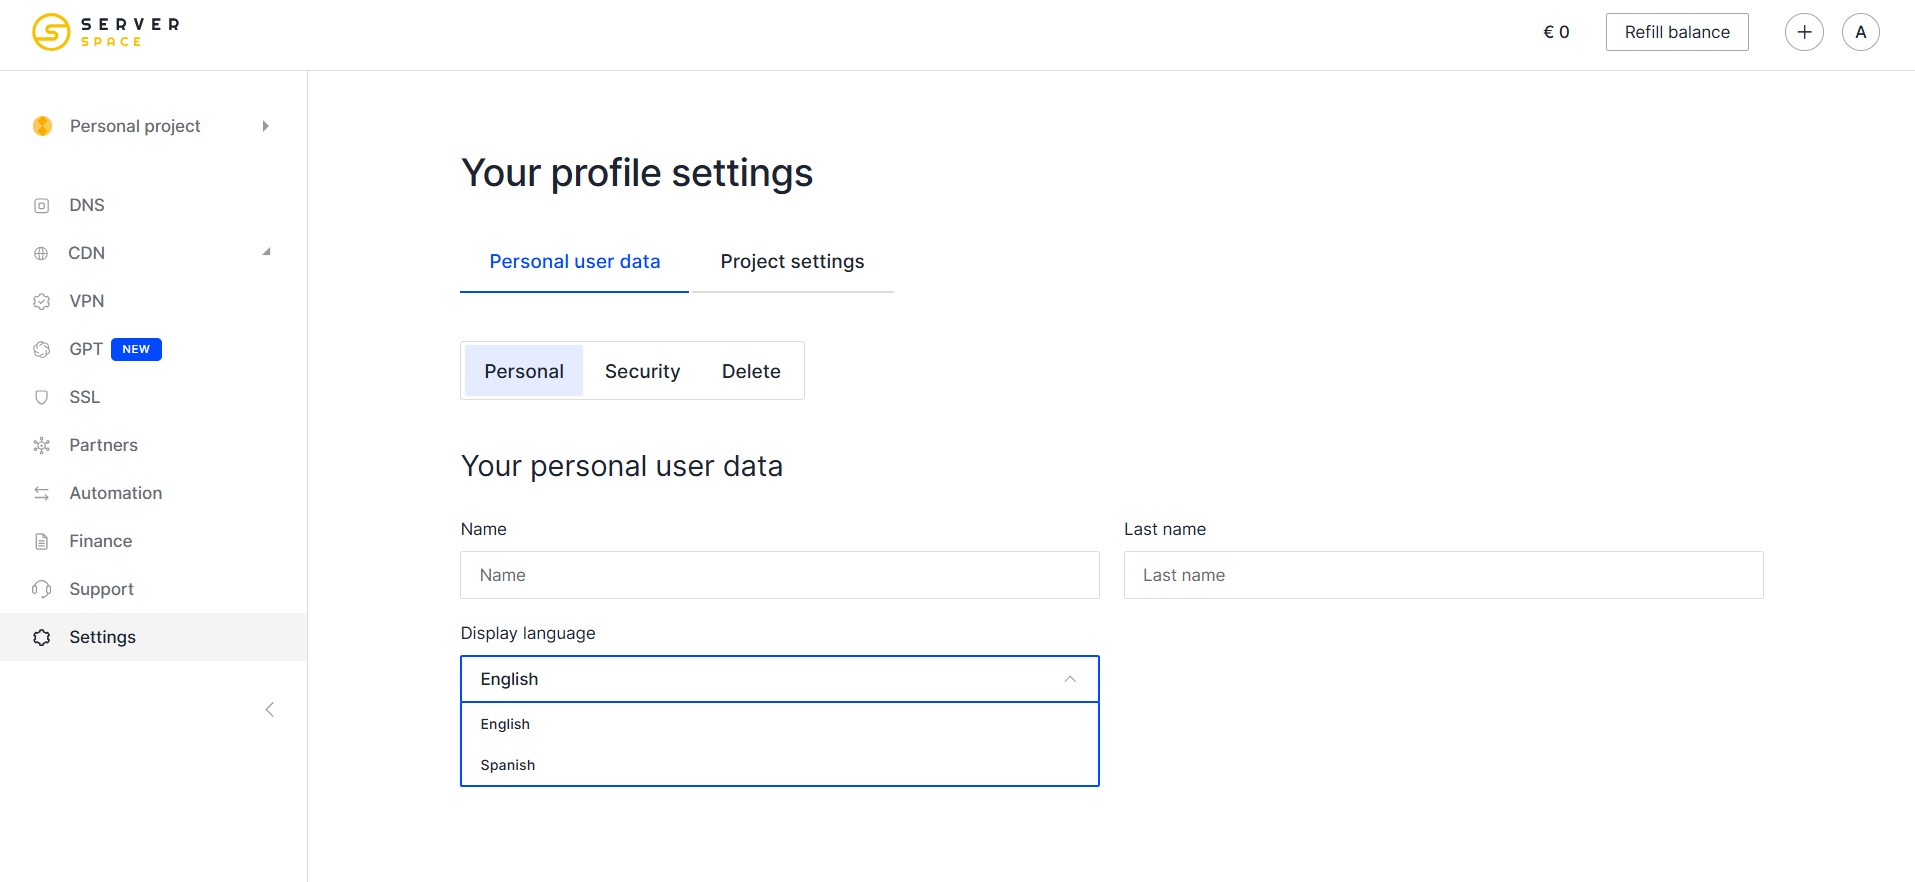This screenshot has height=882, width=1915.
Task: Click the Serverspace logo icon
Action: [51, 32]
